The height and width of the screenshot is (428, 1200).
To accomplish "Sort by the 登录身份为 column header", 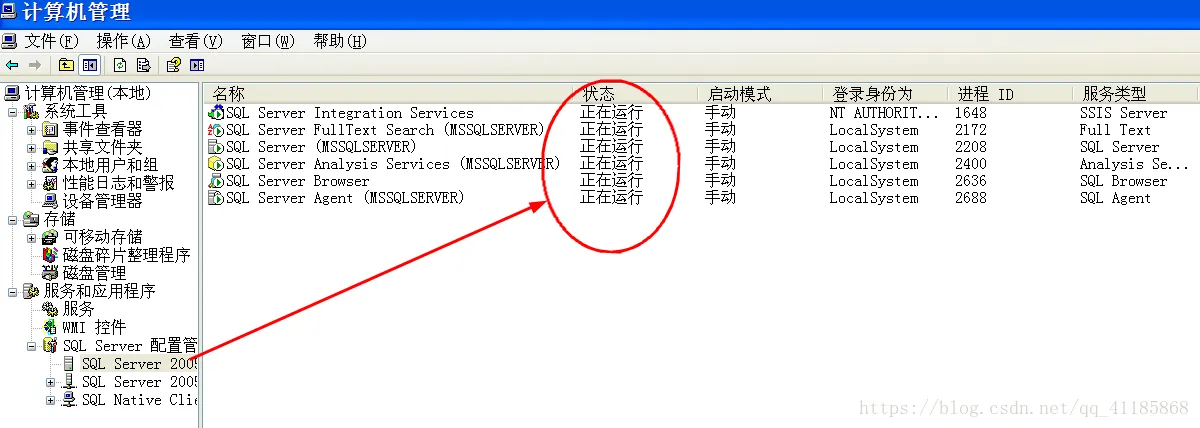I will click(x=886, y=93).
